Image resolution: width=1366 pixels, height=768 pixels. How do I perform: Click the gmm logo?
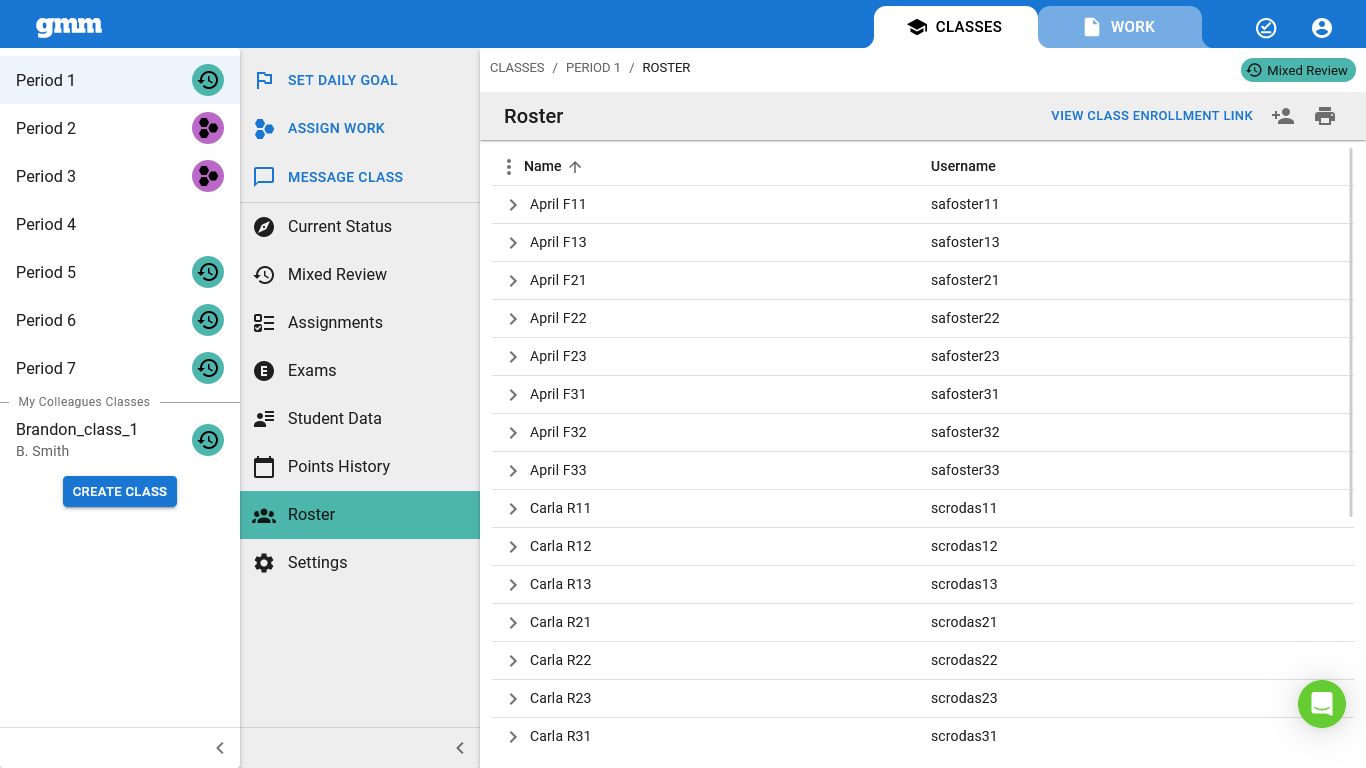[69, 27]
